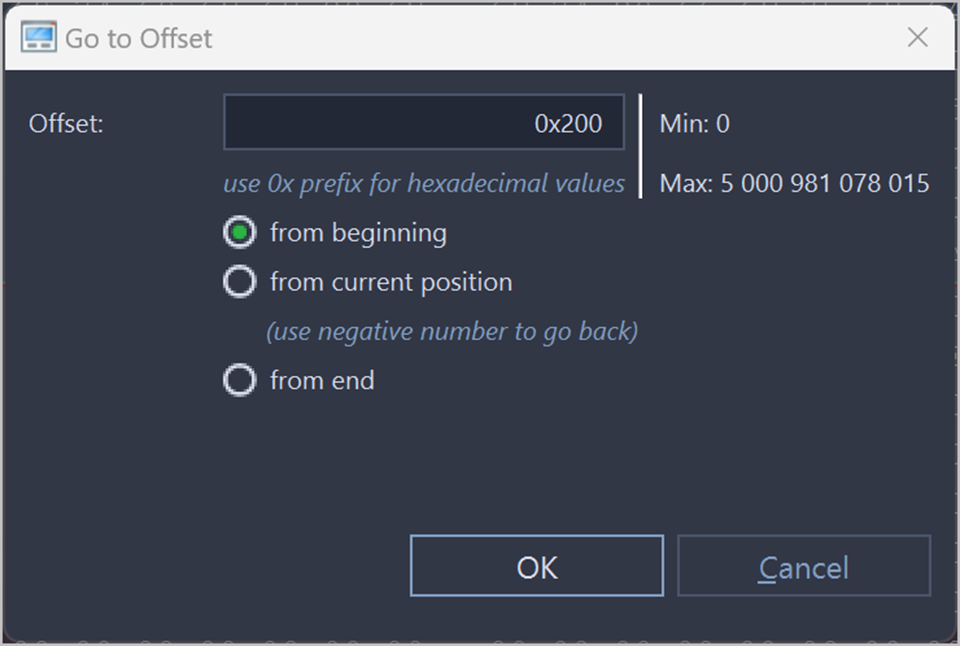Click the Go to Offset app icon
The width and height of the screenshot is (960, 646).
(38, 38)
